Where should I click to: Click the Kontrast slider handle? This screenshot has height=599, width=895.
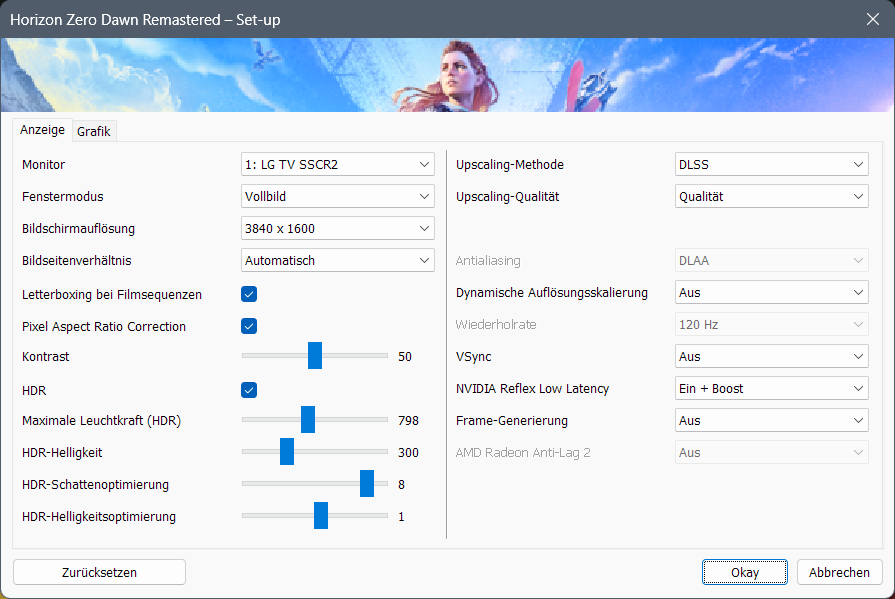(x=315, y=356)
